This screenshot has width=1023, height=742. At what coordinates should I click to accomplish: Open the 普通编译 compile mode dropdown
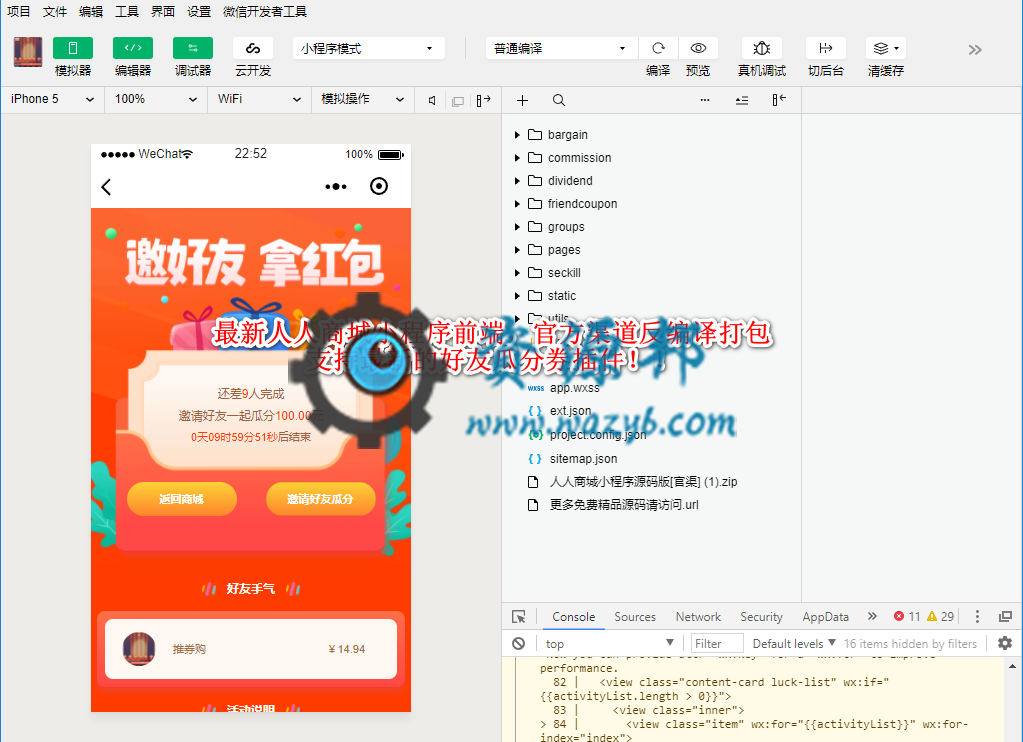click(x=562, y=48)
